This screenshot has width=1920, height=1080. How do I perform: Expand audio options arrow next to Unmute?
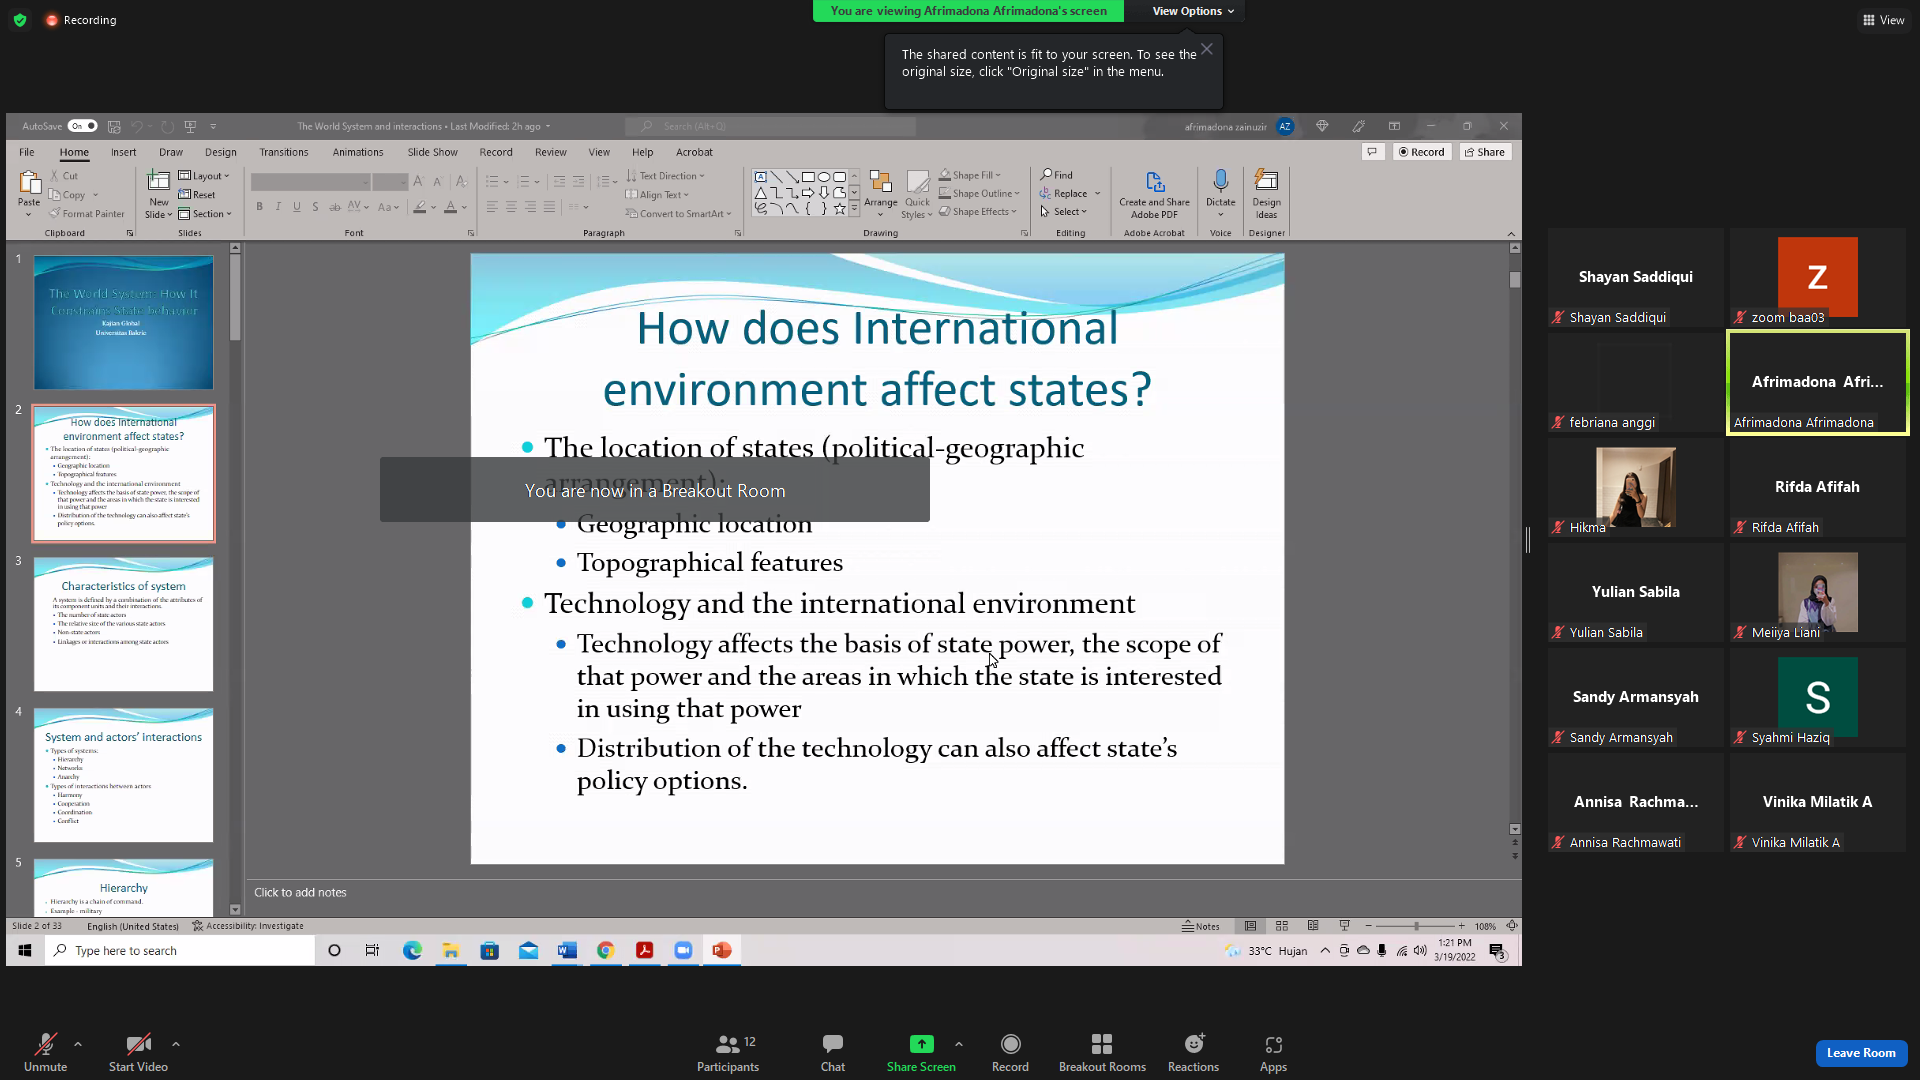[78, 1044]
